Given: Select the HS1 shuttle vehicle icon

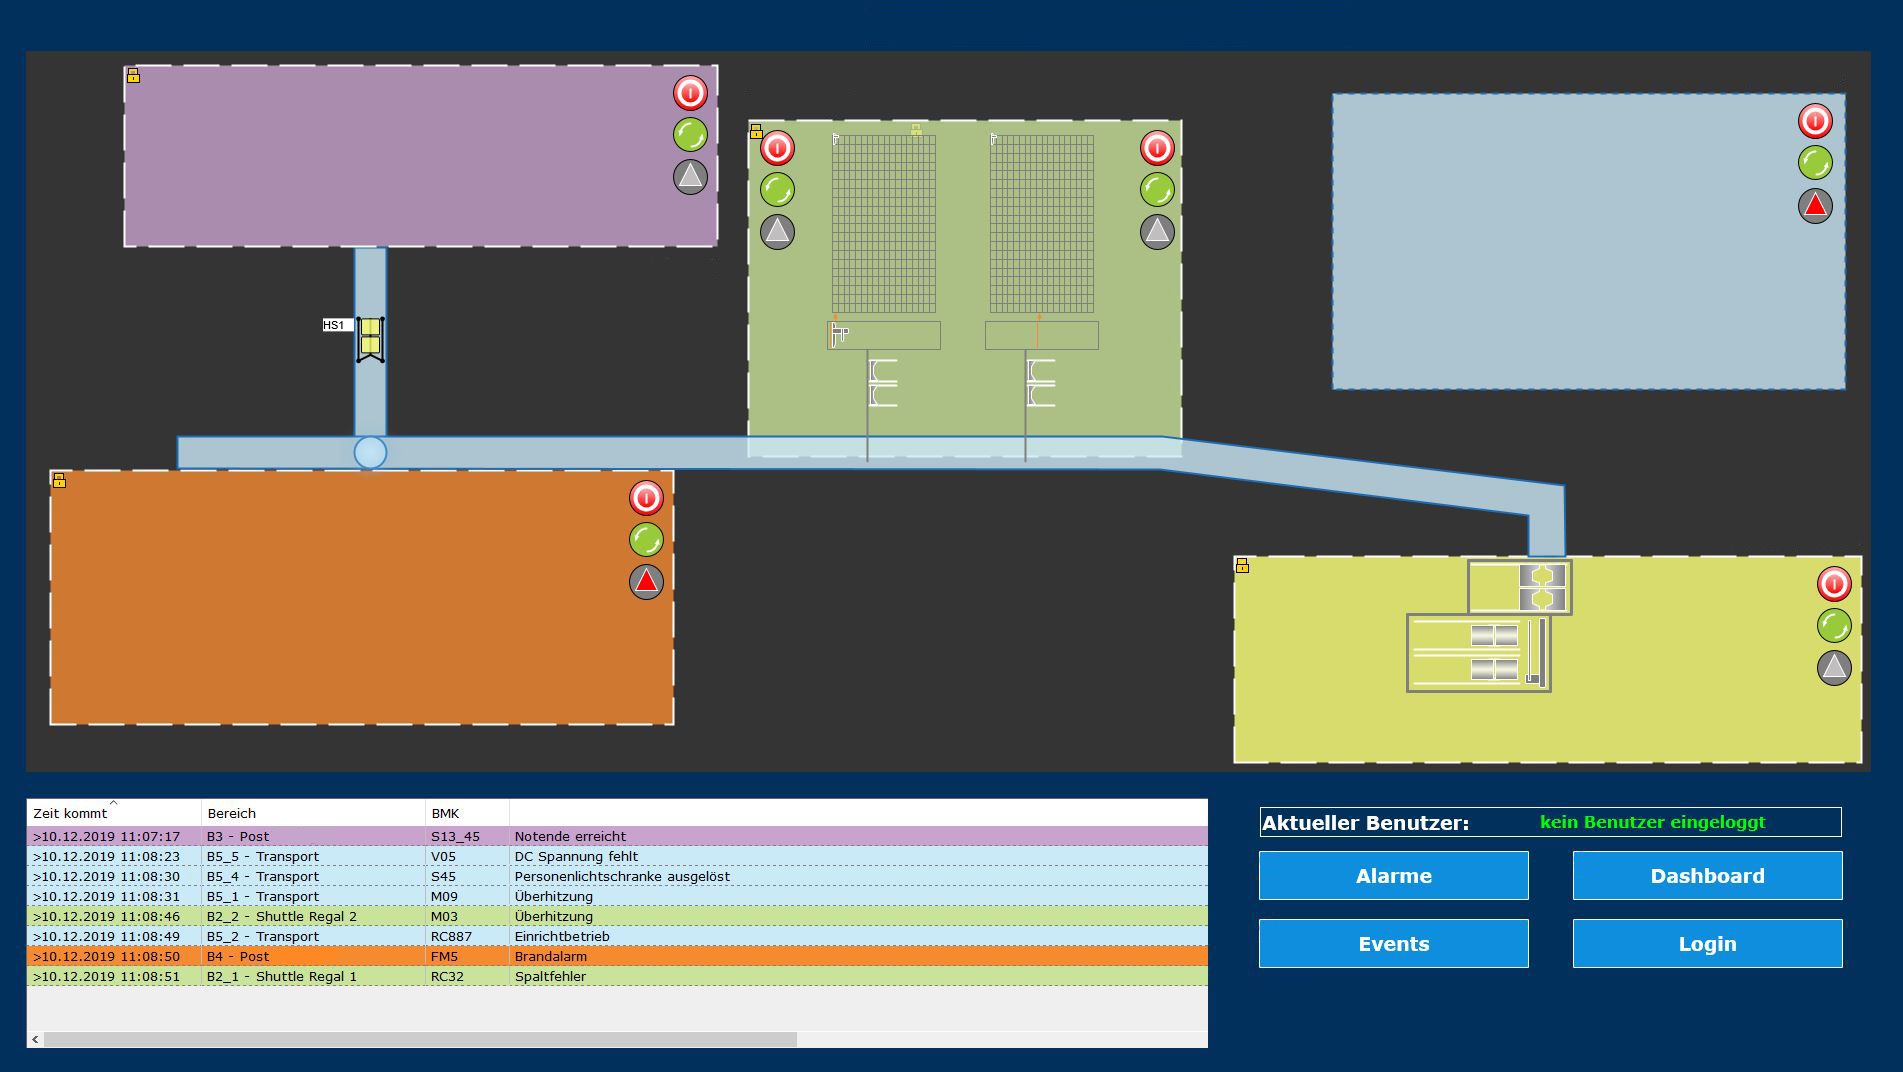Looking at the screenshot, I should click(x=370, y=340).
